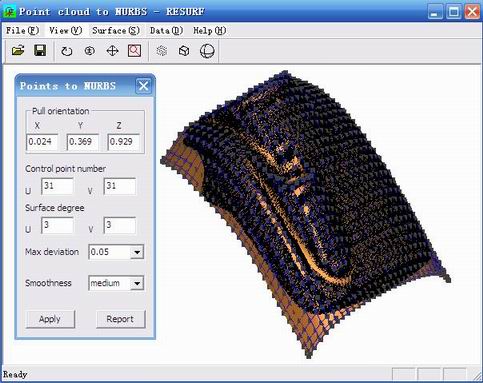Click the shaded sphere view icon
The image size is (483, 383).
click(207, 51)
